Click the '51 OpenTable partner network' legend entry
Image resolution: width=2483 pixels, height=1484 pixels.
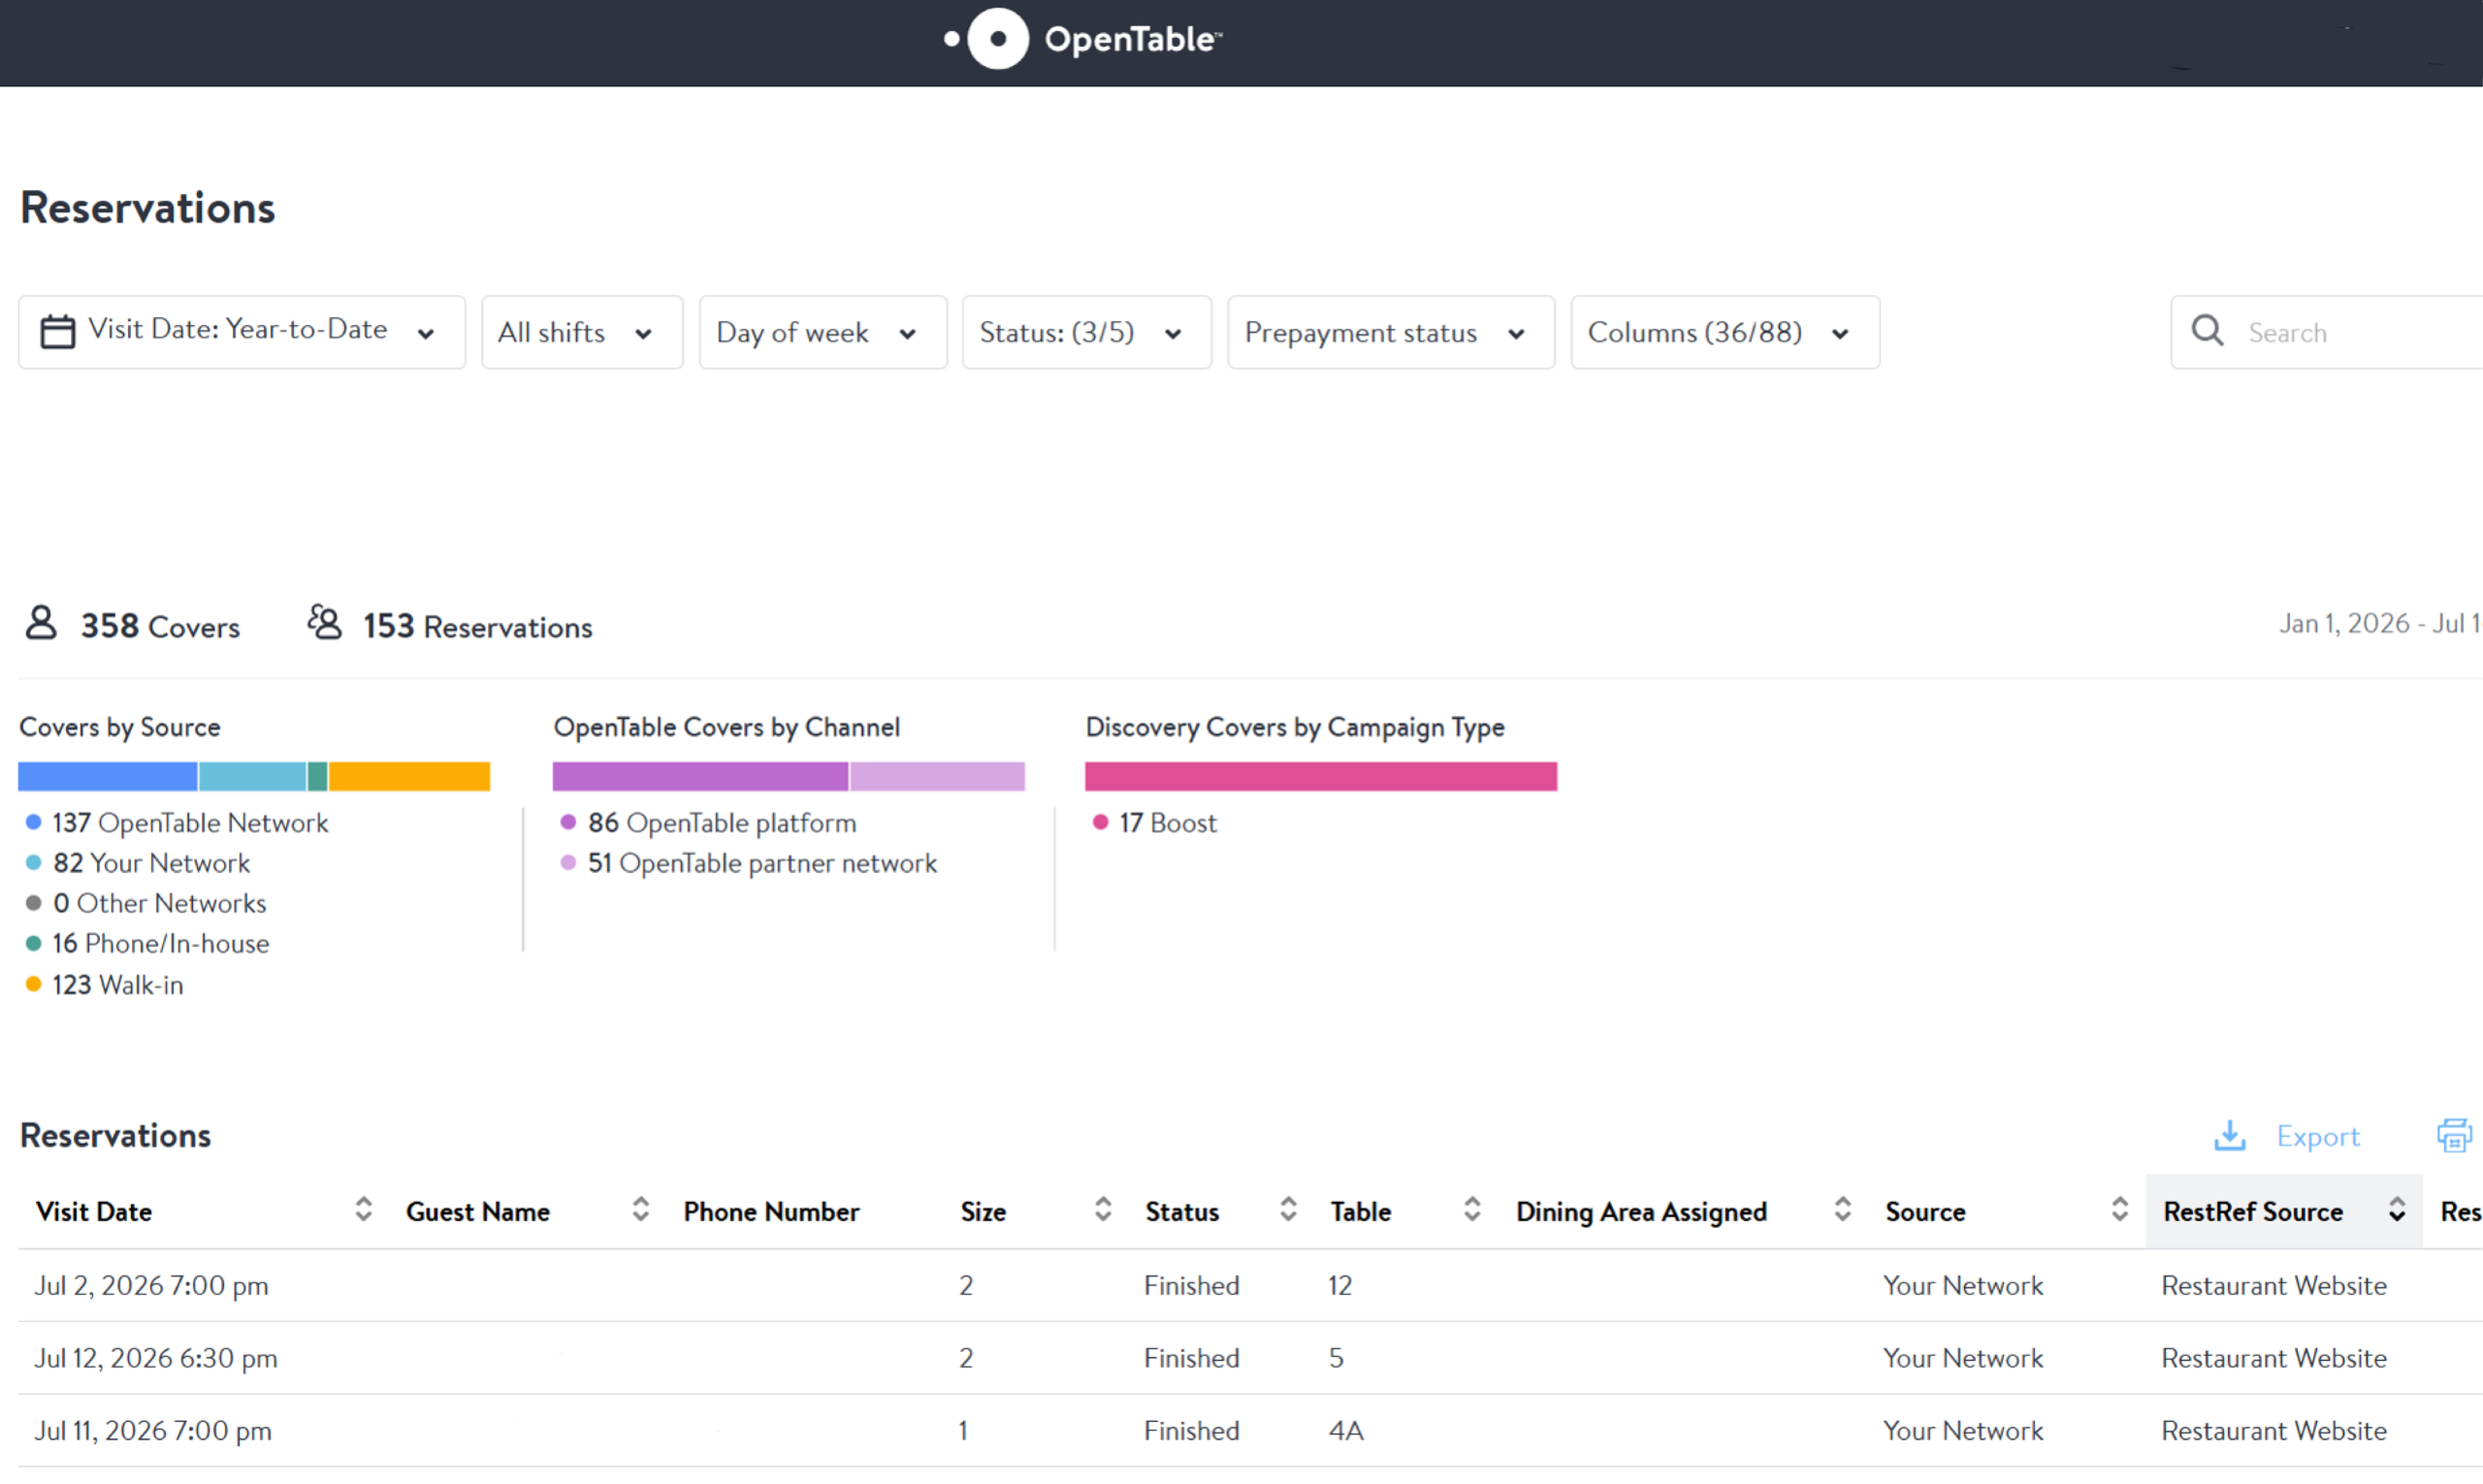pyautogui.click(x=749, y=863)
